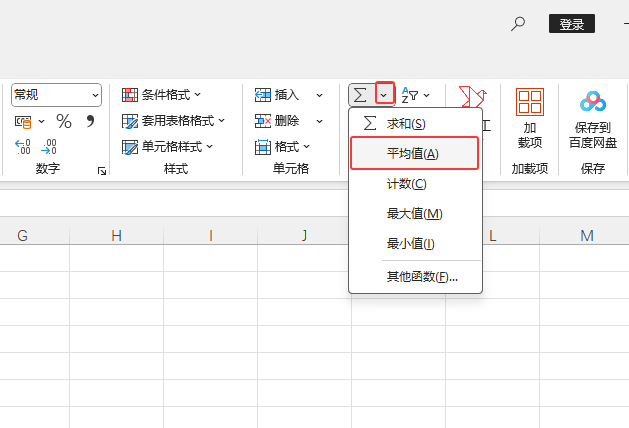Click the decrease decimal icon
The height and width of the screenshot is (428, 629).
pos(49,146)
